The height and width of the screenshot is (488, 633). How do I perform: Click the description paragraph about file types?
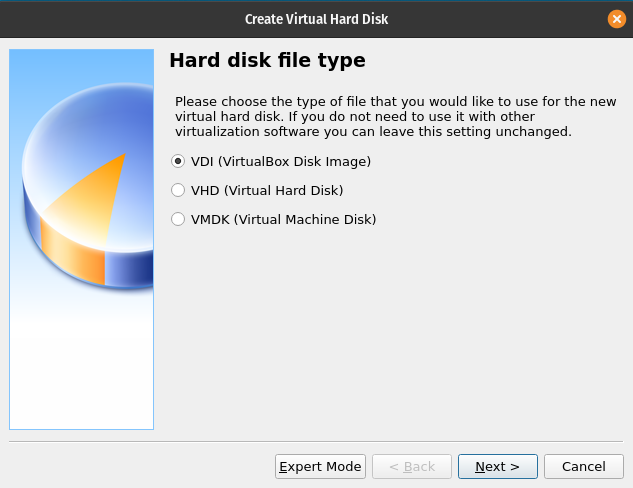point(395,117)
